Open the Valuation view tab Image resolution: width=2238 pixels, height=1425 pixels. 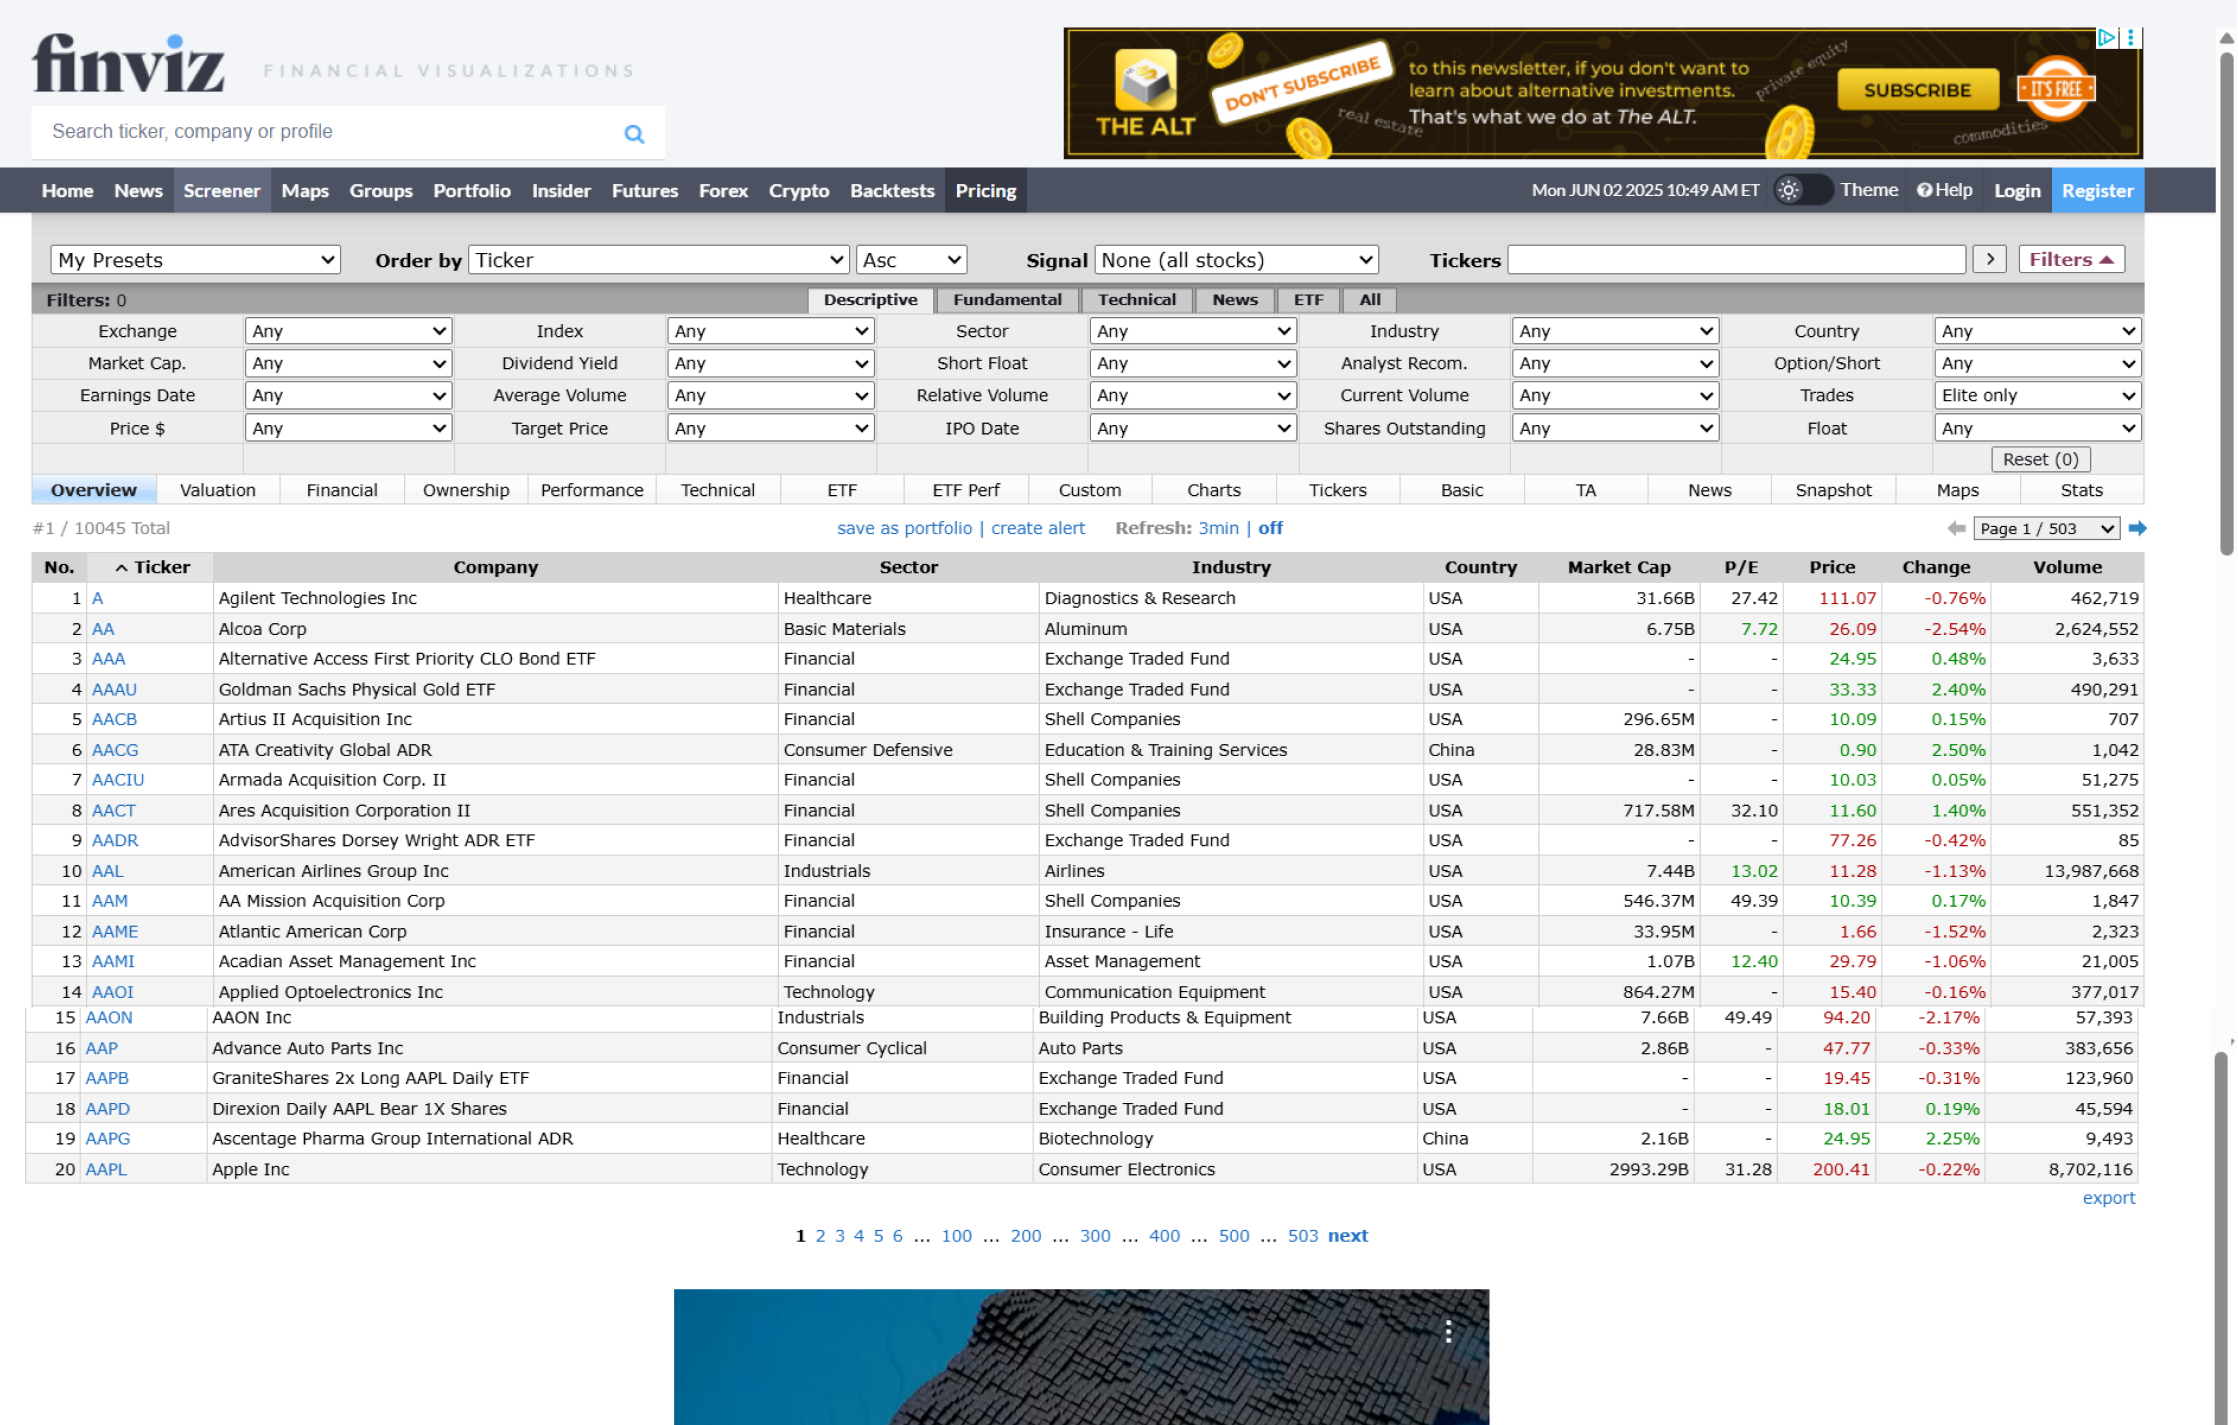click(218, 490)
